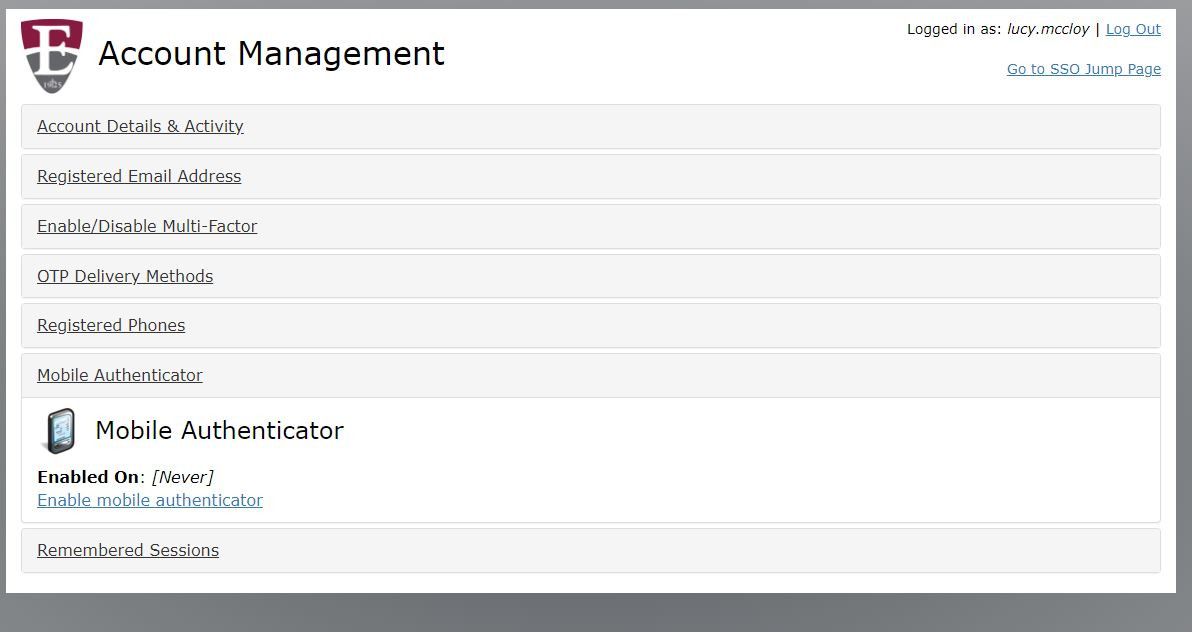
Task: Click the Enabled On label
Action: 87,477
